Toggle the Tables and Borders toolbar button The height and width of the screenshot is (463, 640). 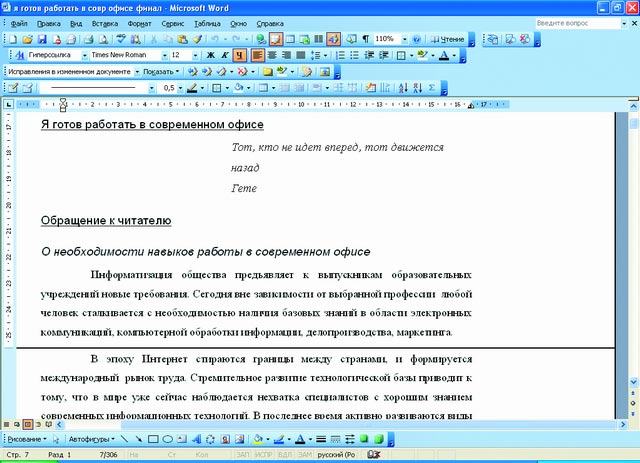(276, 39)
